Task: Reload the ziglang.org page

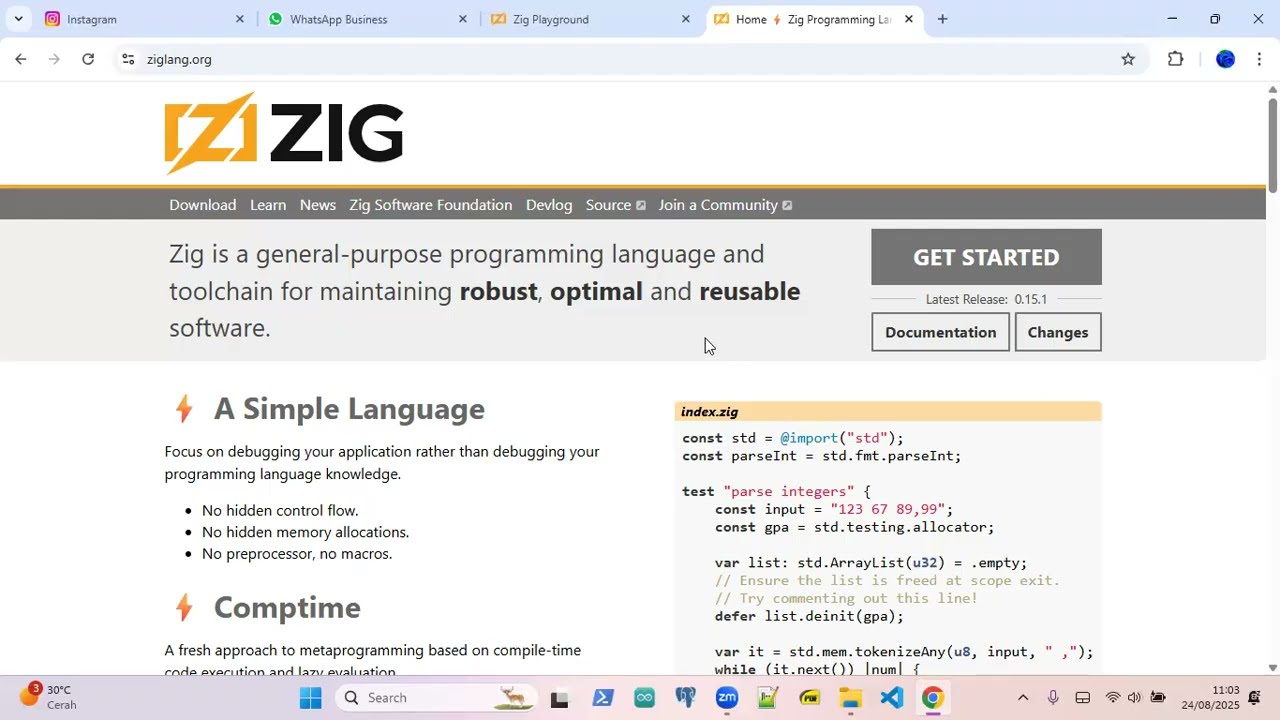Action: (88, 59)
